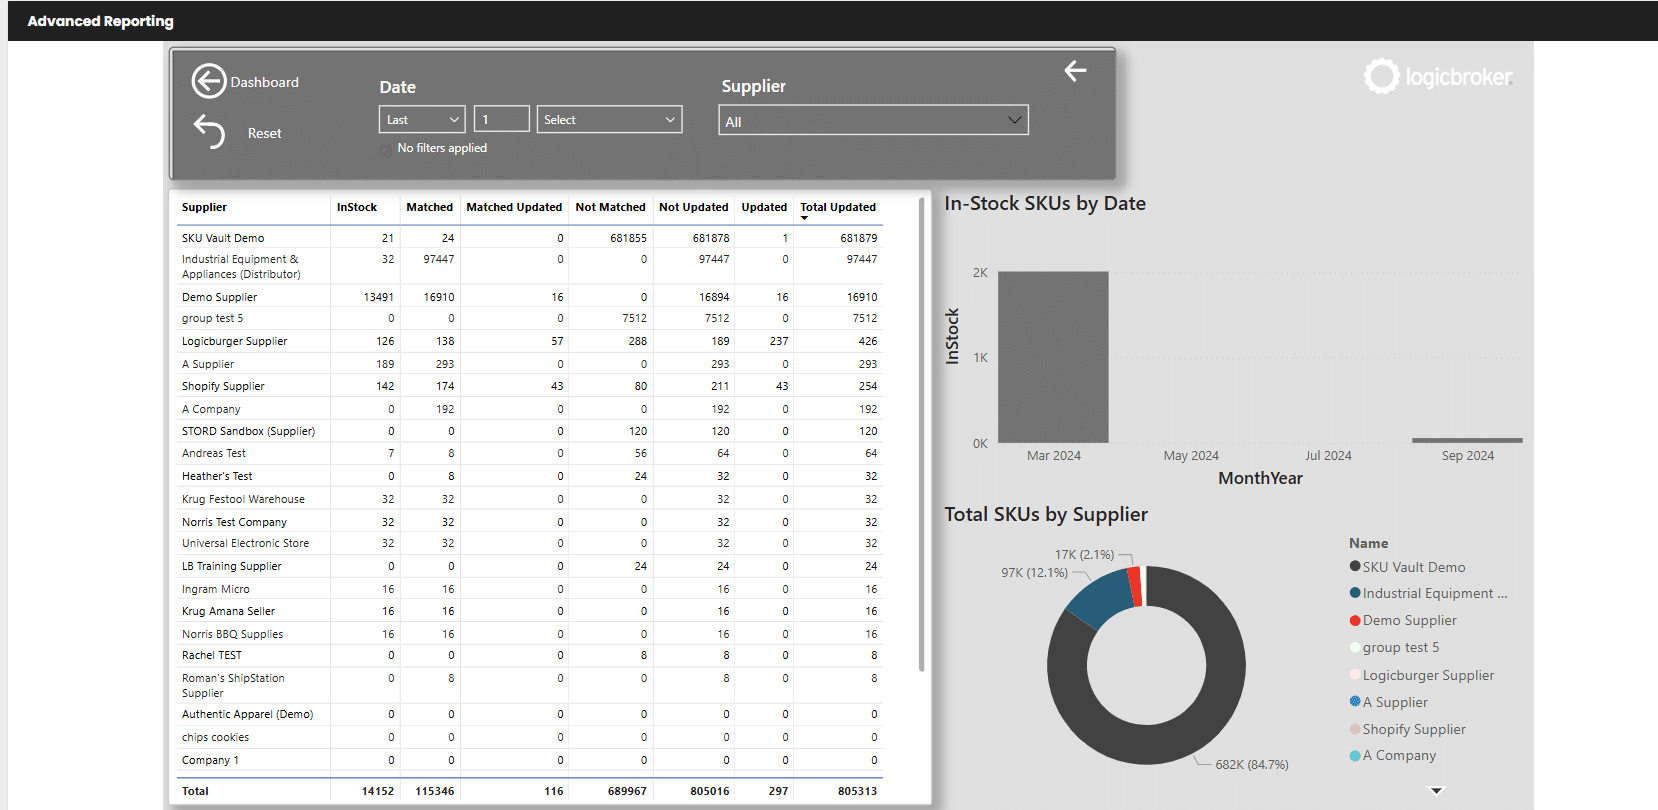Click the A Supplier legend swatch
The height and width of the screenshot is (810, 1658).
1355,701
